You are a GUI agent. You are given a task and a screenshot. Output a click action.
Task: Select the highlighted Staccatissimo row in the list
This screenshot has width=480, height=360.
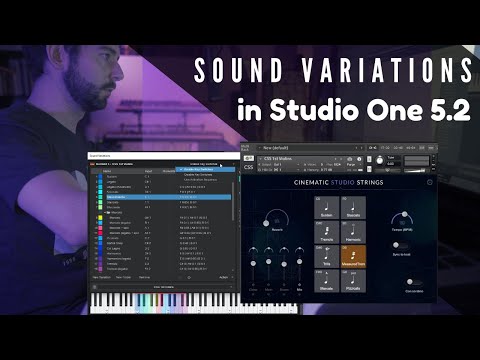point(168,197)
